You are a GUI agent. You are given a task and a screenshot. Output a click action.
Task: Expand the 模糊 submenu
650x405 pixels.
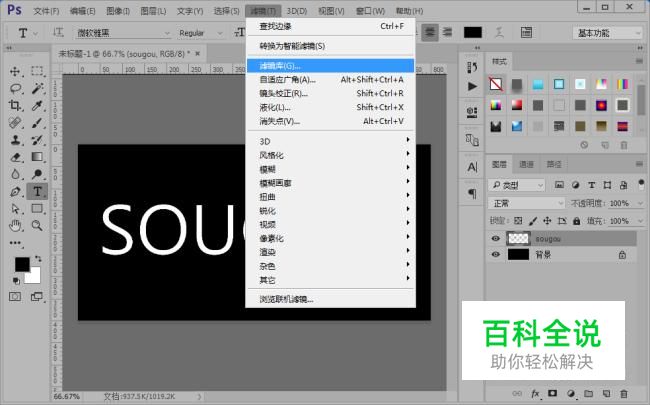[x=331, y=169]
